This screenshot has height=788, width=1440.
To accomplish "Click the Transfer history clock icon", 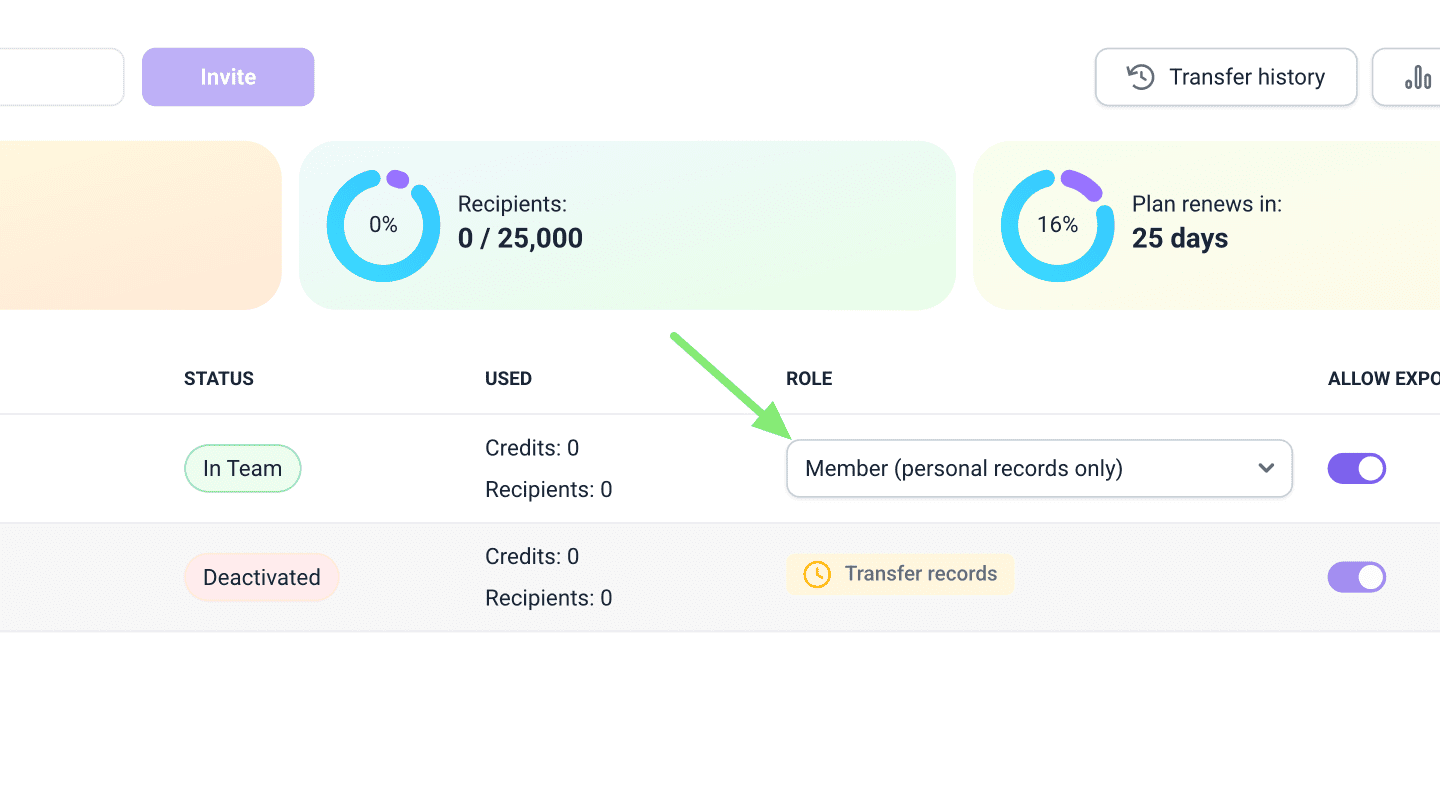I will pyautogui.click(x=1141, y=77).
